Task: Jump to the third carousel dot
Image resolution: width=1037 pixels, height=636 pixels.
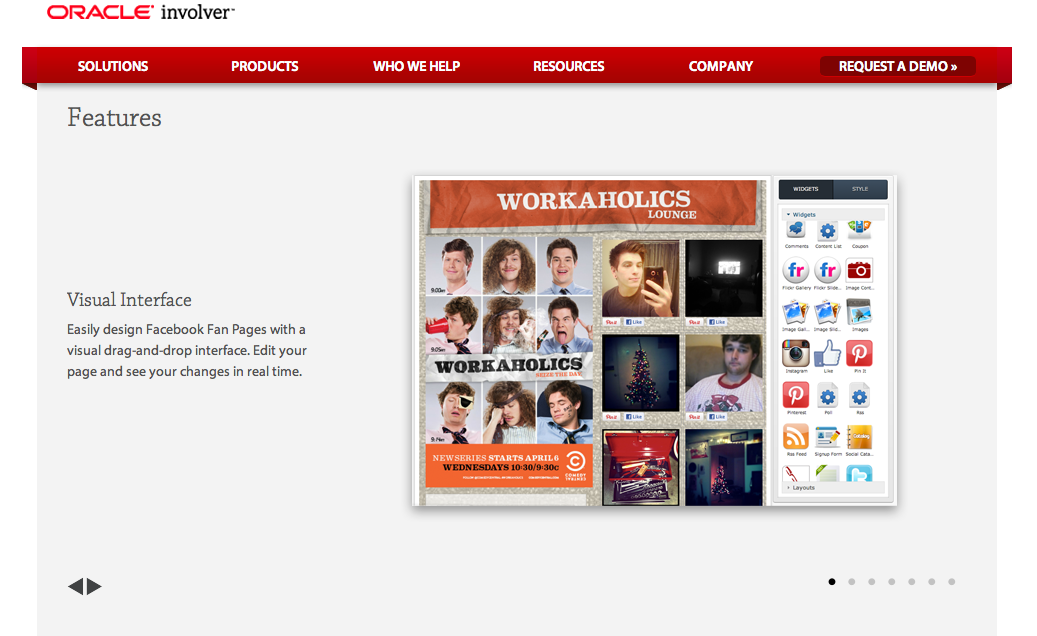Action: pyautogui.click(x=872, y=582)
